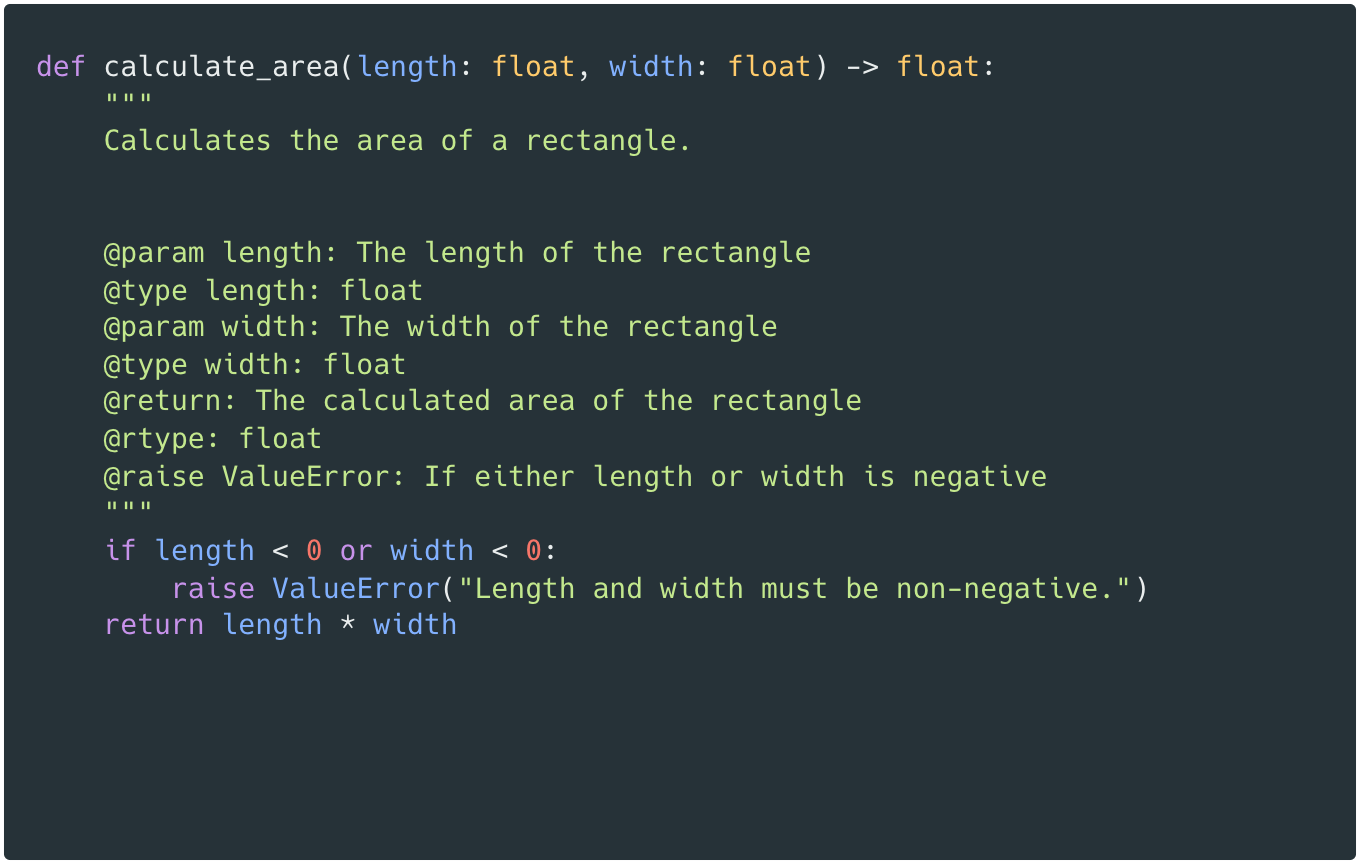Click the '@param length' docstring line
This screenshot has height=864, width=1360.
(x=457, y=252)
